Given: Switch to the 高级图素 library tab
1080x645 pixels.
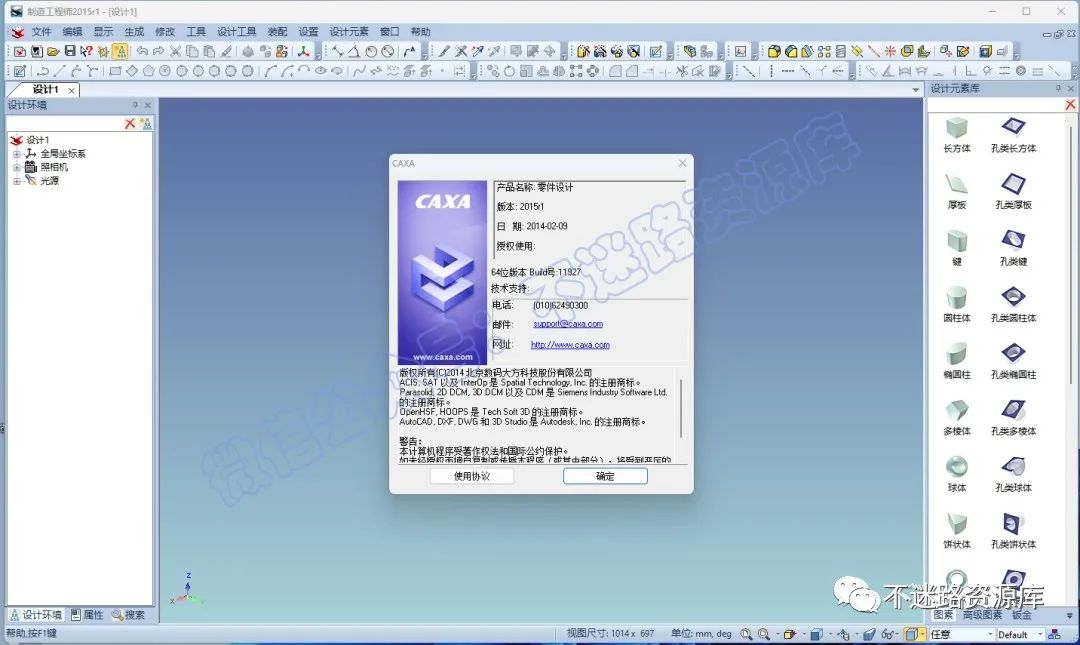Looking at the screenshot, I should [982, 615].
